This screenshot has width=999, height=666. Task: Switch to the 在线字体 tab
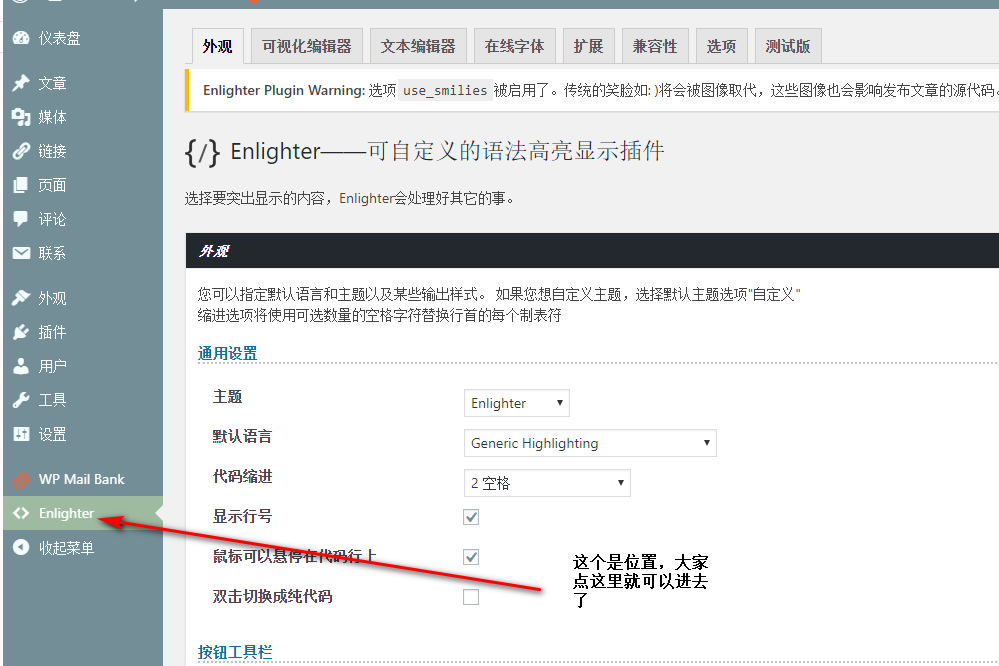click(x=514, y=46)
